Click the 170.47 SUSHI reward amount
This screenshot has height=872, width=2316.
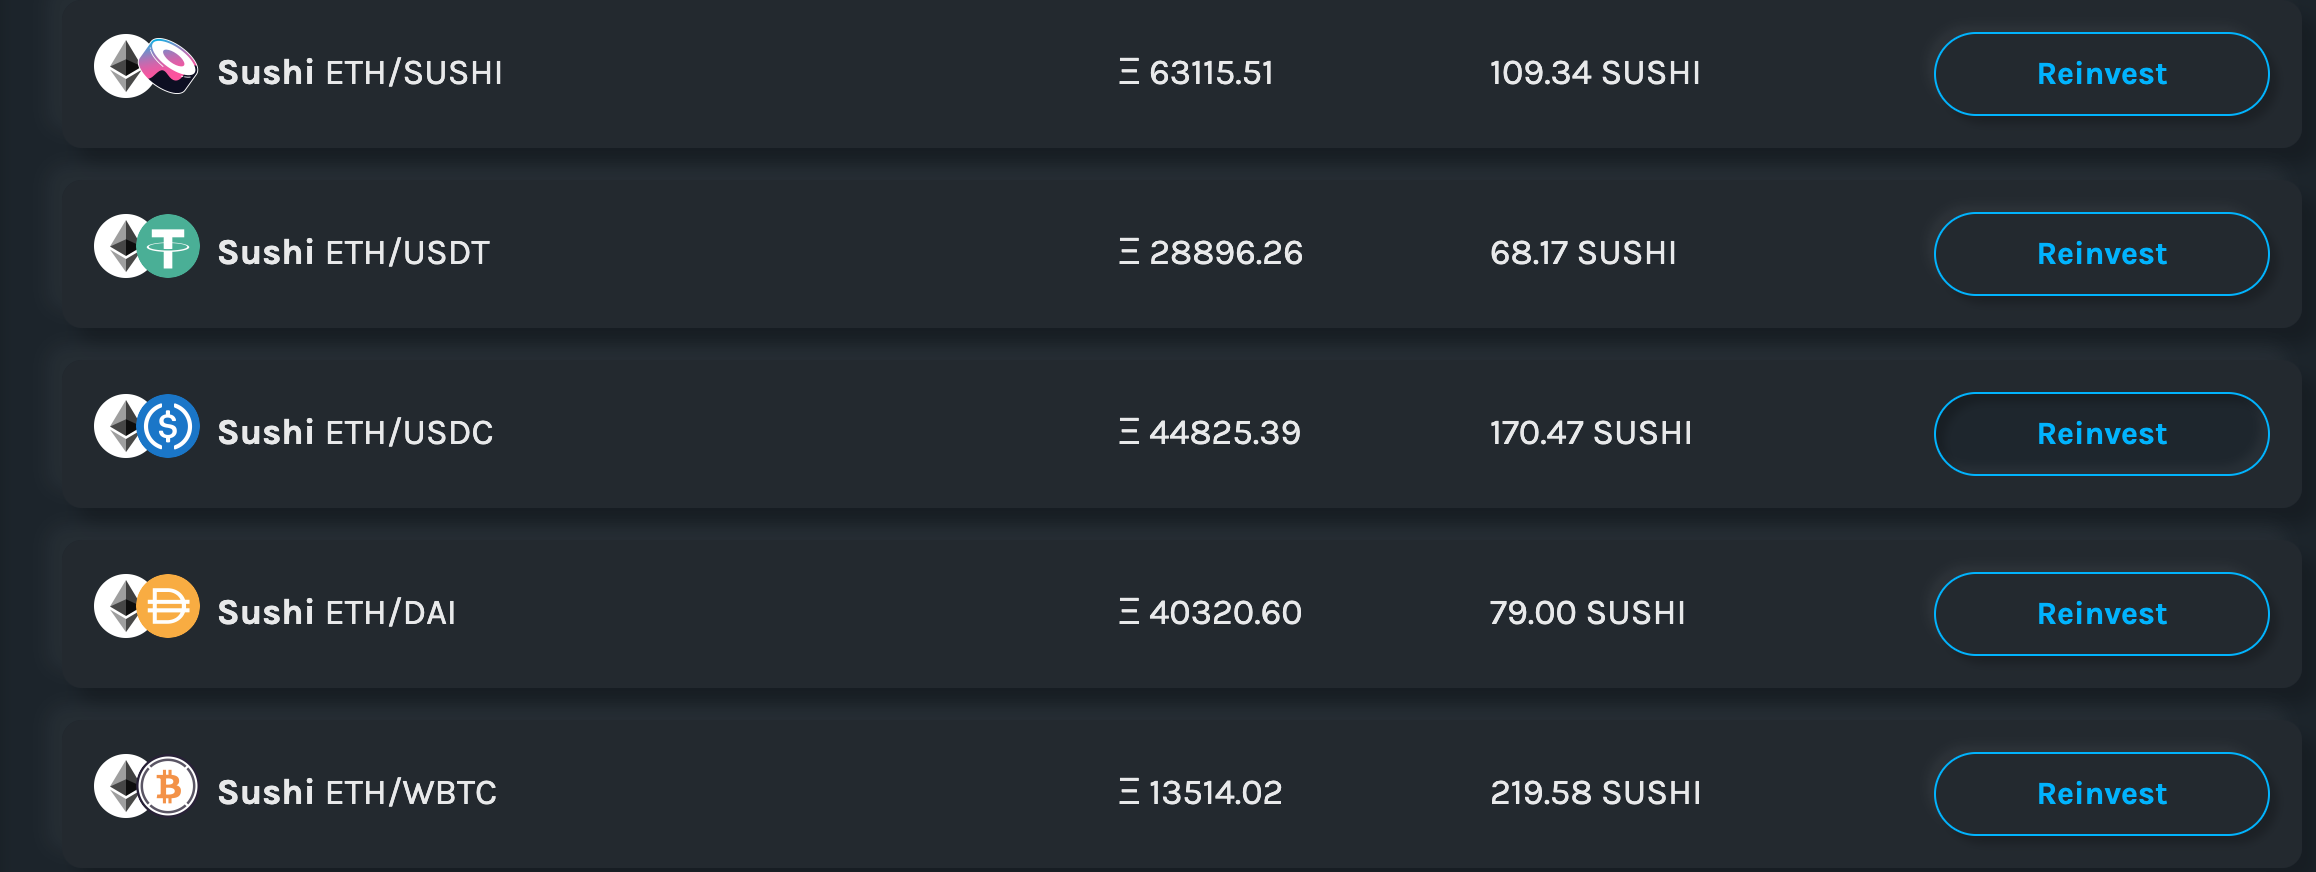pyautogui.click(x=1591, y=433)
